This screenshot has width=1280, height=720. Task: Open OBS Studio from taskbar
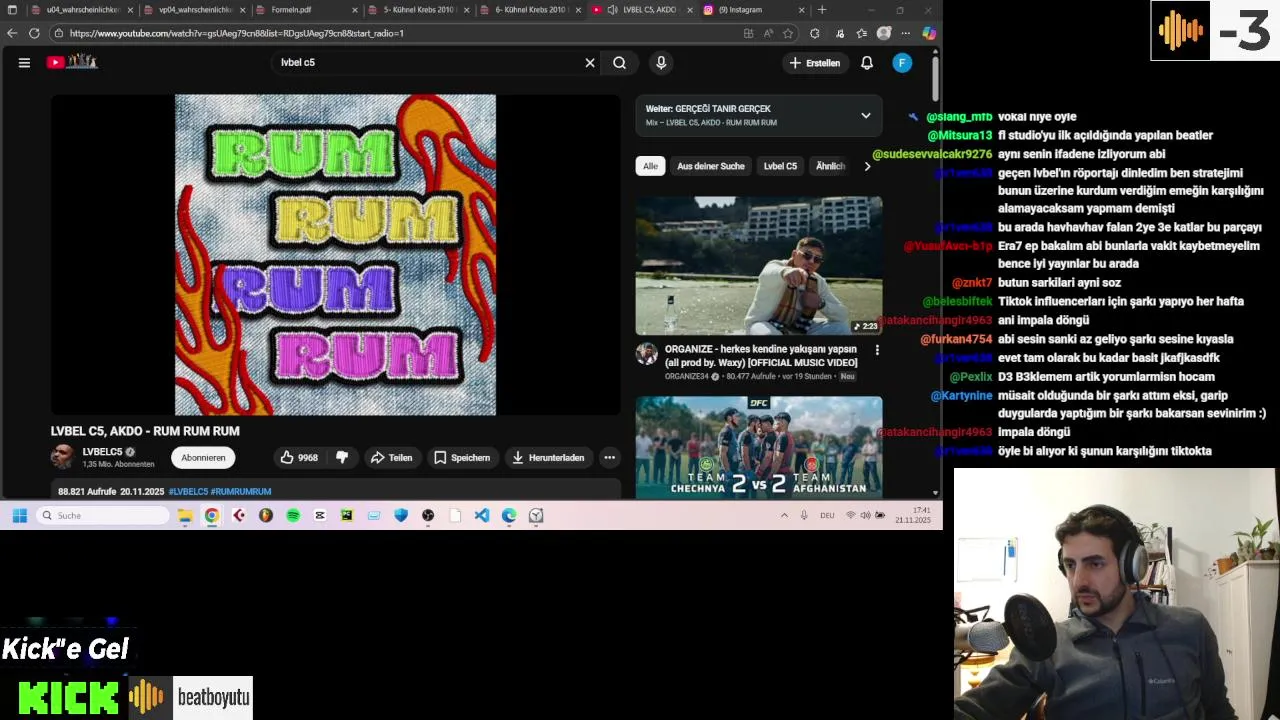click(x=428, y=515)
